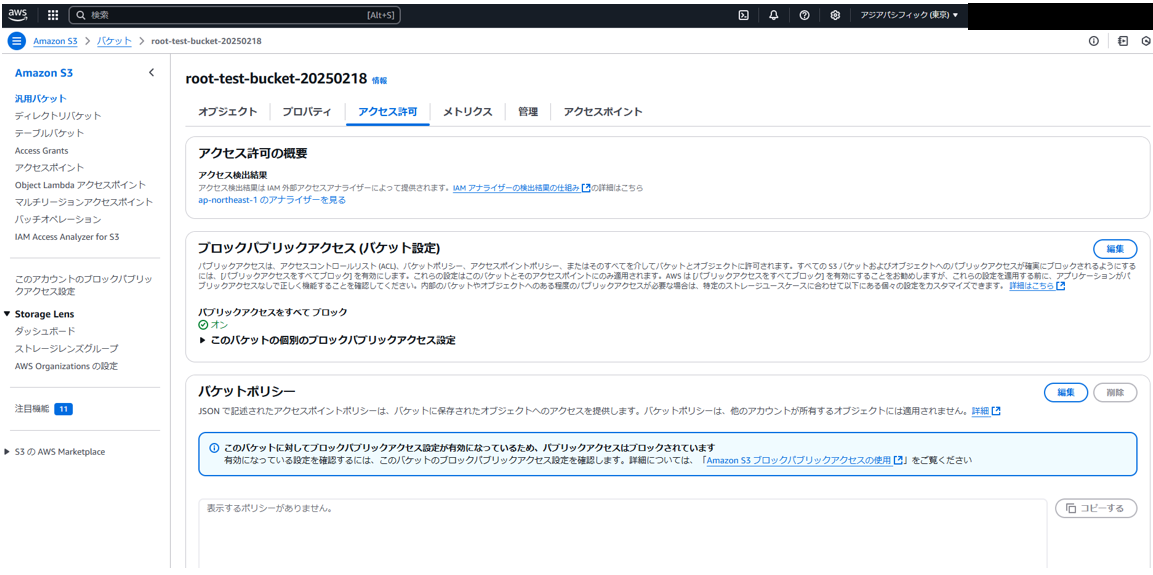Click the info icon in blue alert banner

pyautogui.click(x=214, y=448)
